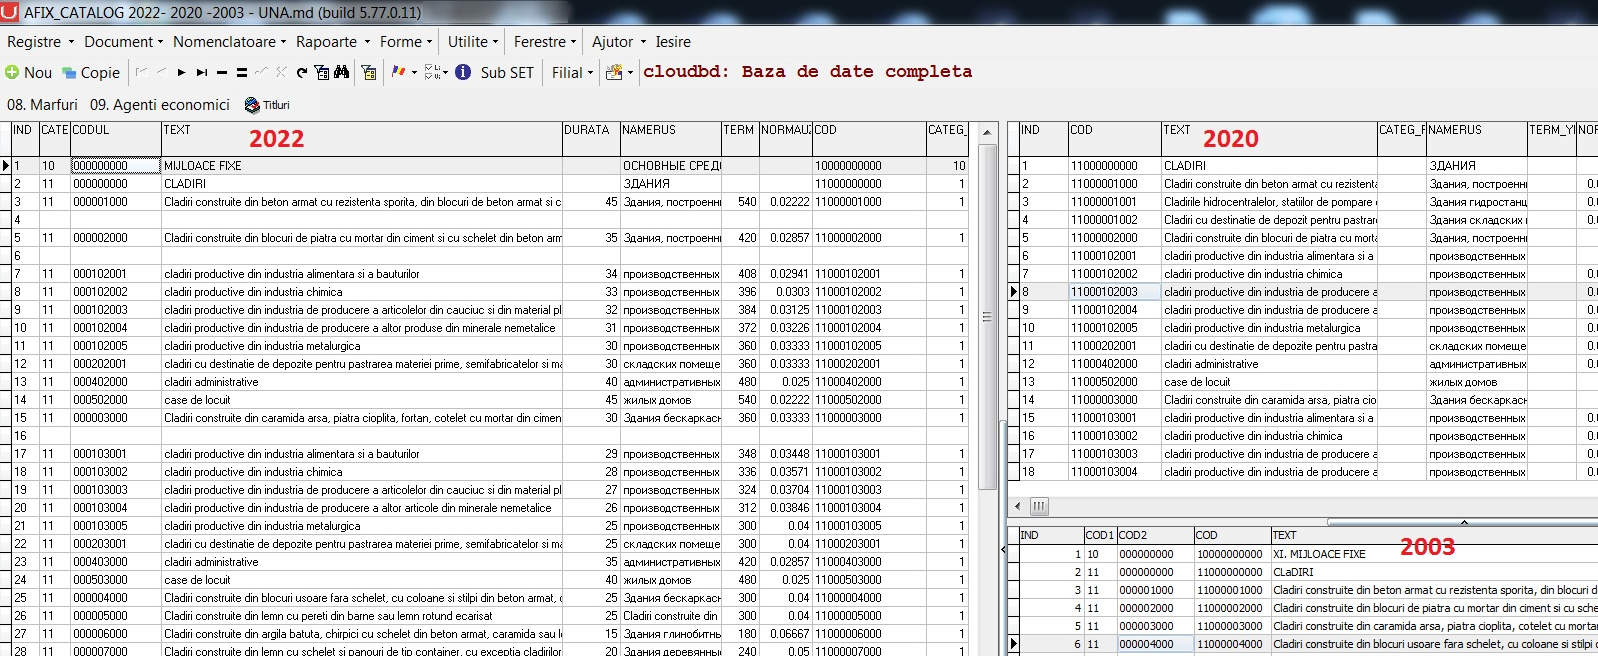Click the 2022 grid vertical scrollbar thumb
Image resolution: width=1598 pixels, height=656 pixels.
point(986,316)
